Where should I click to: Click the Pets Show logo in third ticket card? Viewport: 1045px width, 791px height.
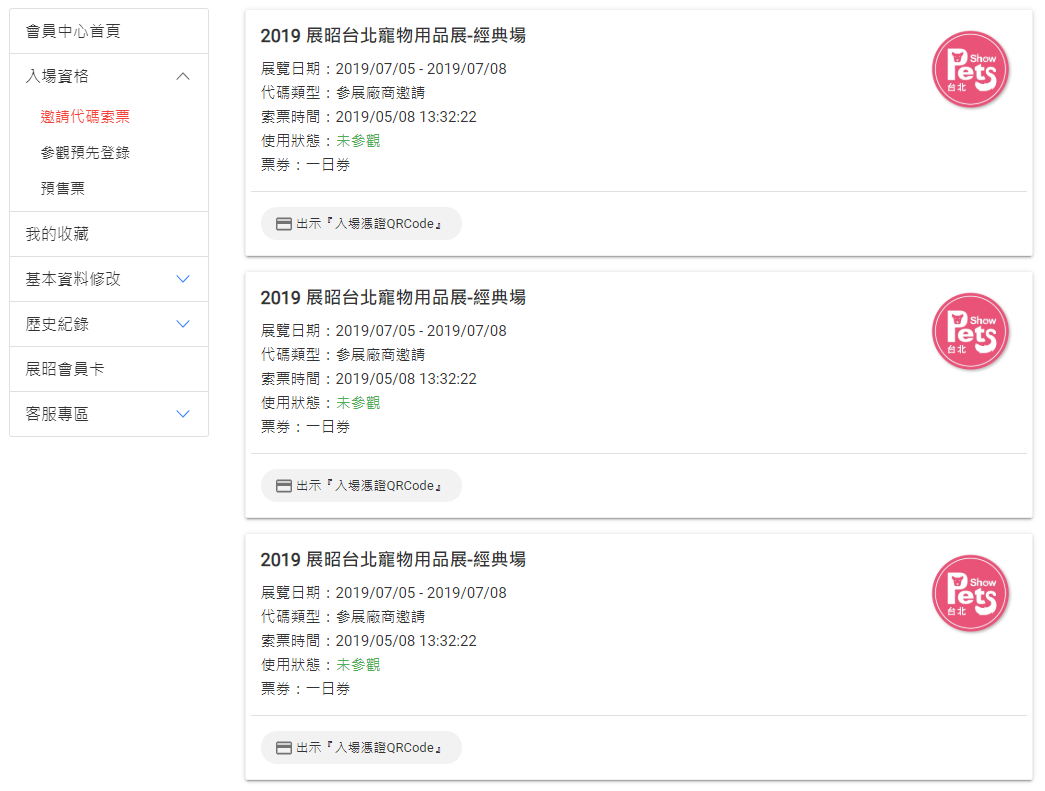pos(969,593)
